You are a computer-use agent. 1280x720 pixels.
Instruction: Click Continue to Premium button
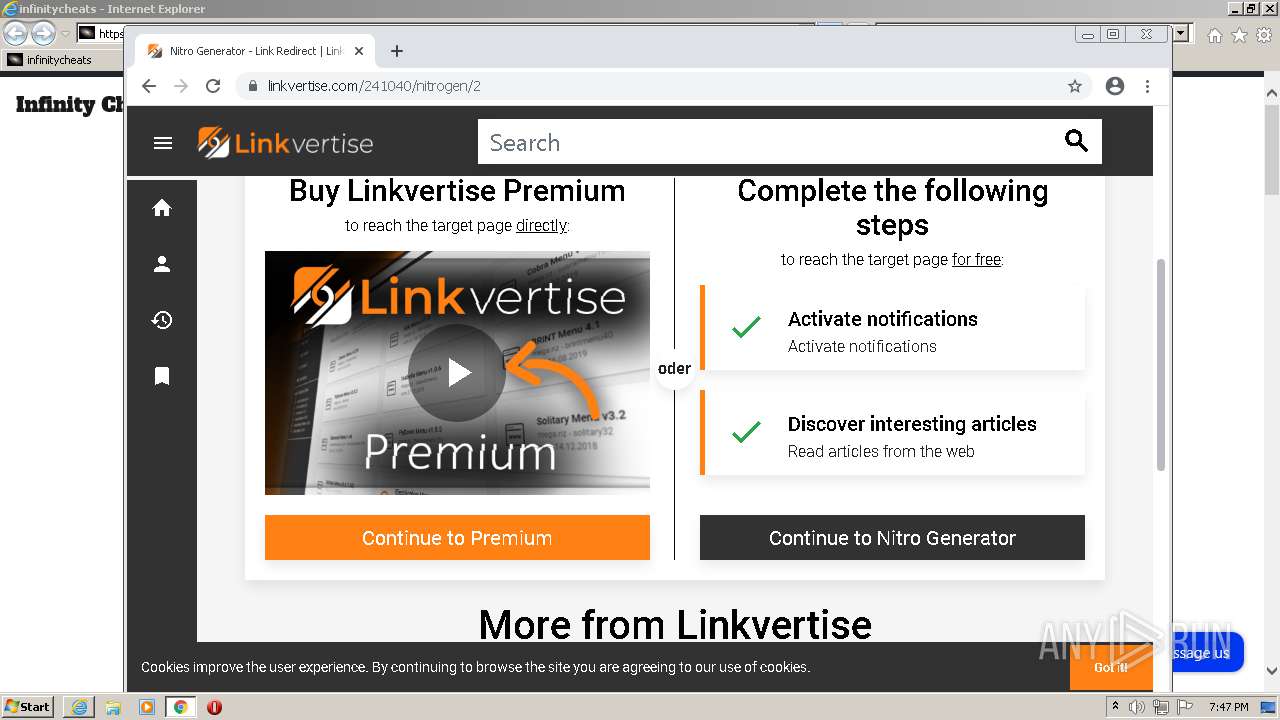tap(457, 538)
